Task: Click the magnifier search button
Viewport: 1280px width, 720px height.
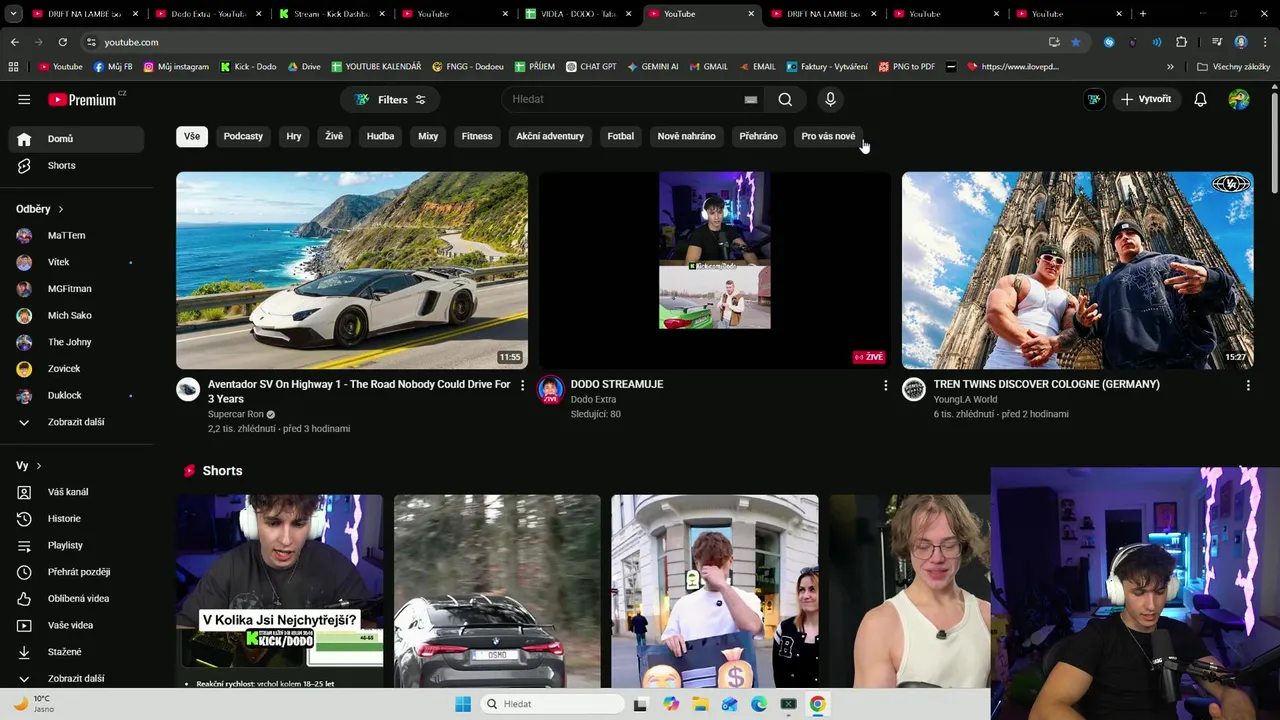Action: point(785,99)
